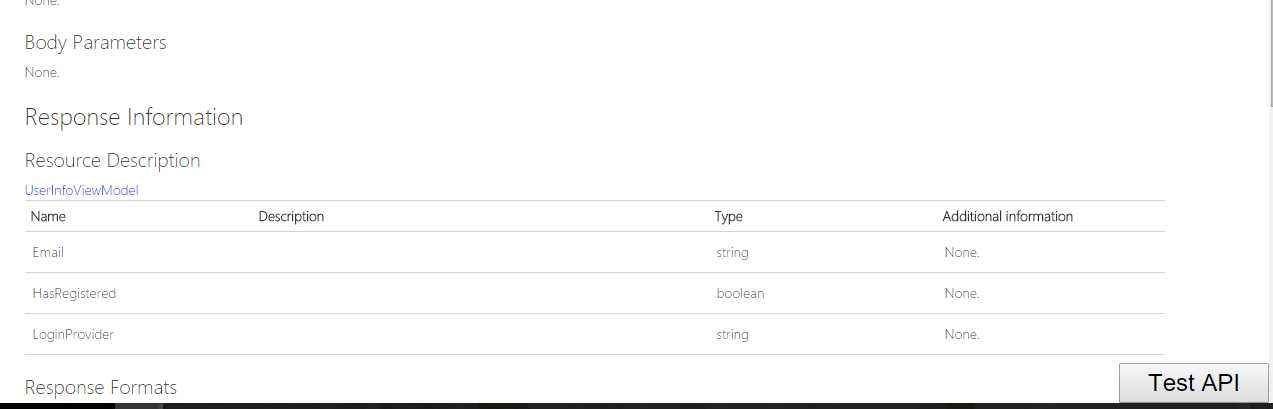Select the HasRegistered row name cell
Viewport: 1273px width, 409px height.
pyautogui.click(x=74, y=293)
